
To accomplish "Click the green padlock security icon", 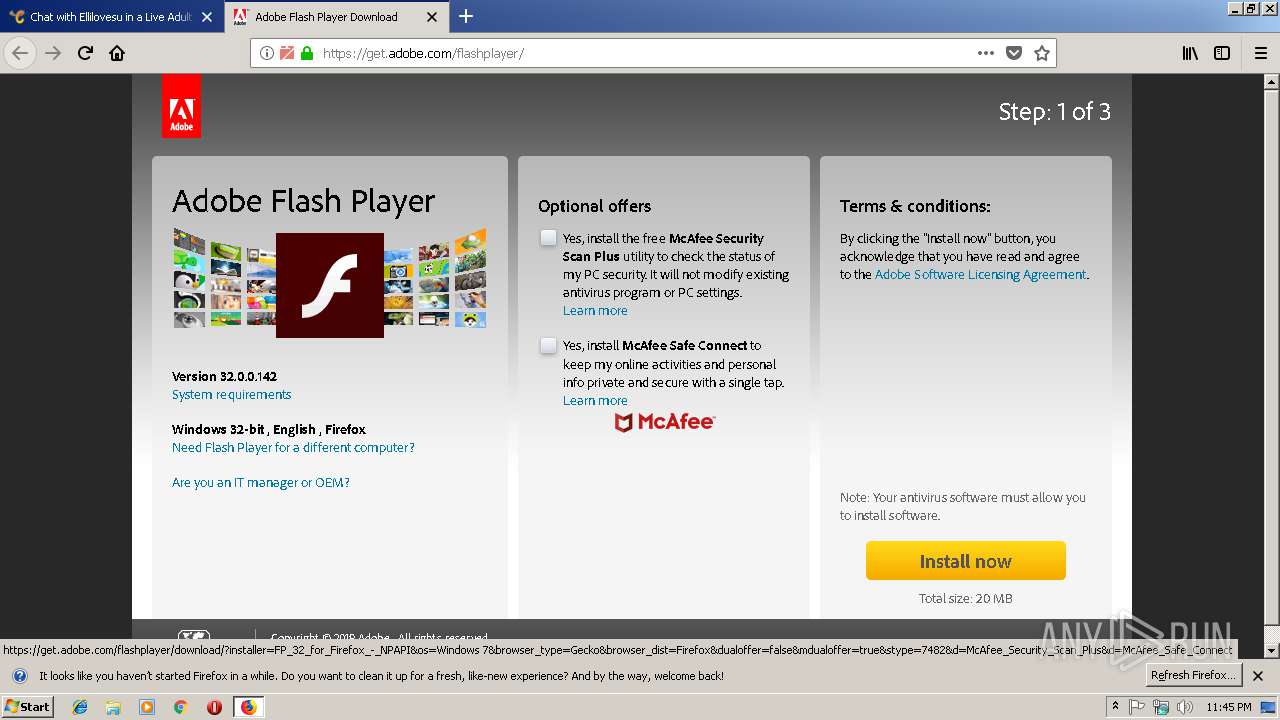I will 307,53.
